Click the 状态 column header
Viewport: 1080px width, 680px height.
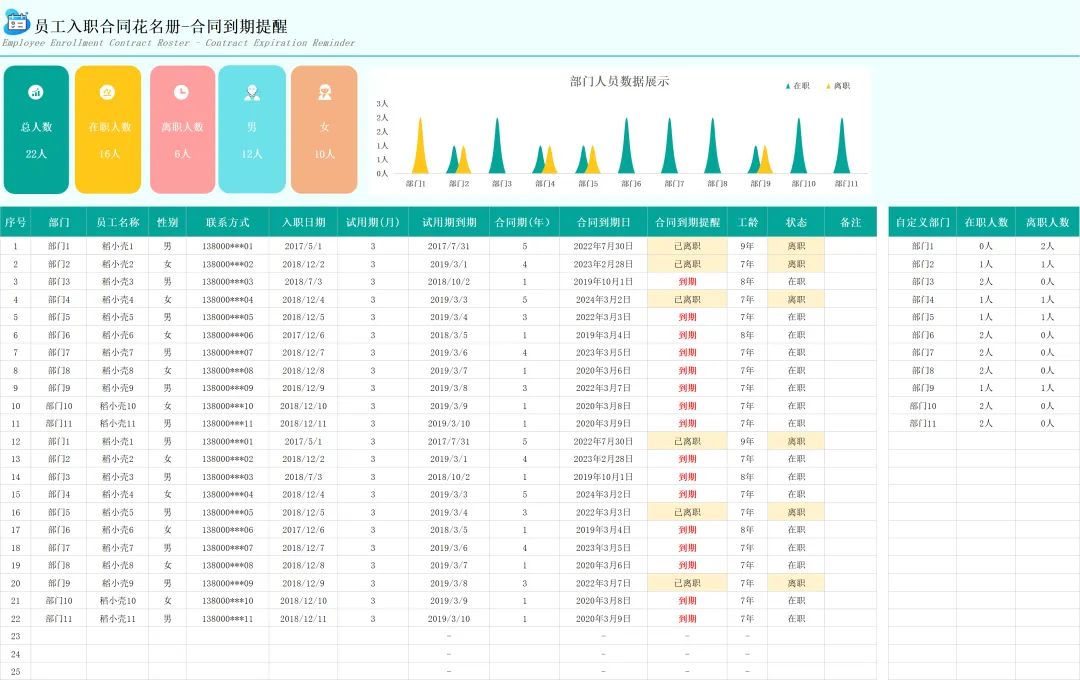pos(796,222)
